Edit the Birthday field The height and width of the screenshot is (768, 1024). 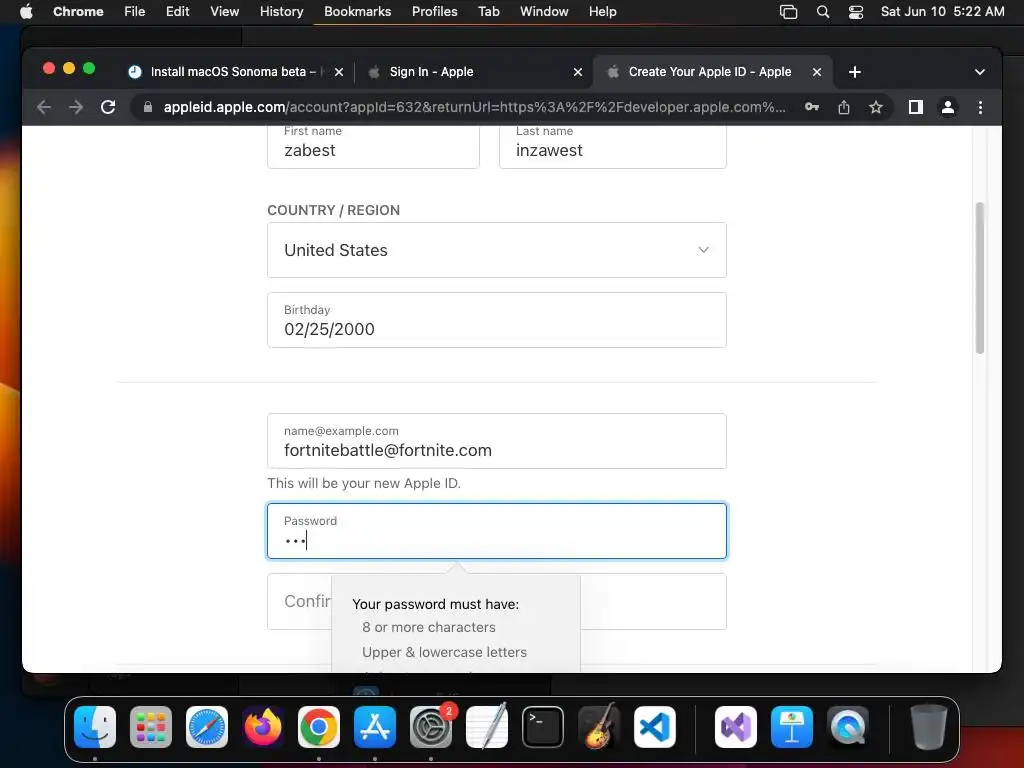click(496, 320)
